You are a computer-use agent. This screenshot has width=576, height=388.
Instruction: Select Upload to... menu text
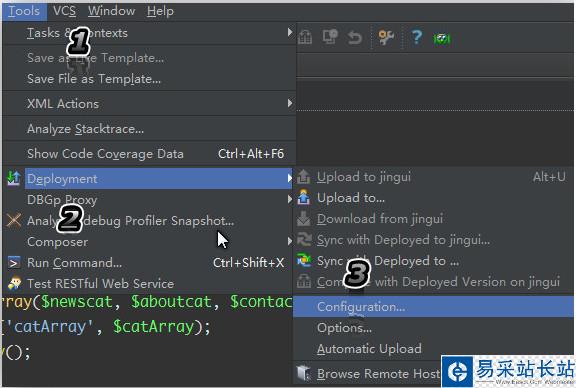tap(351, 198)
